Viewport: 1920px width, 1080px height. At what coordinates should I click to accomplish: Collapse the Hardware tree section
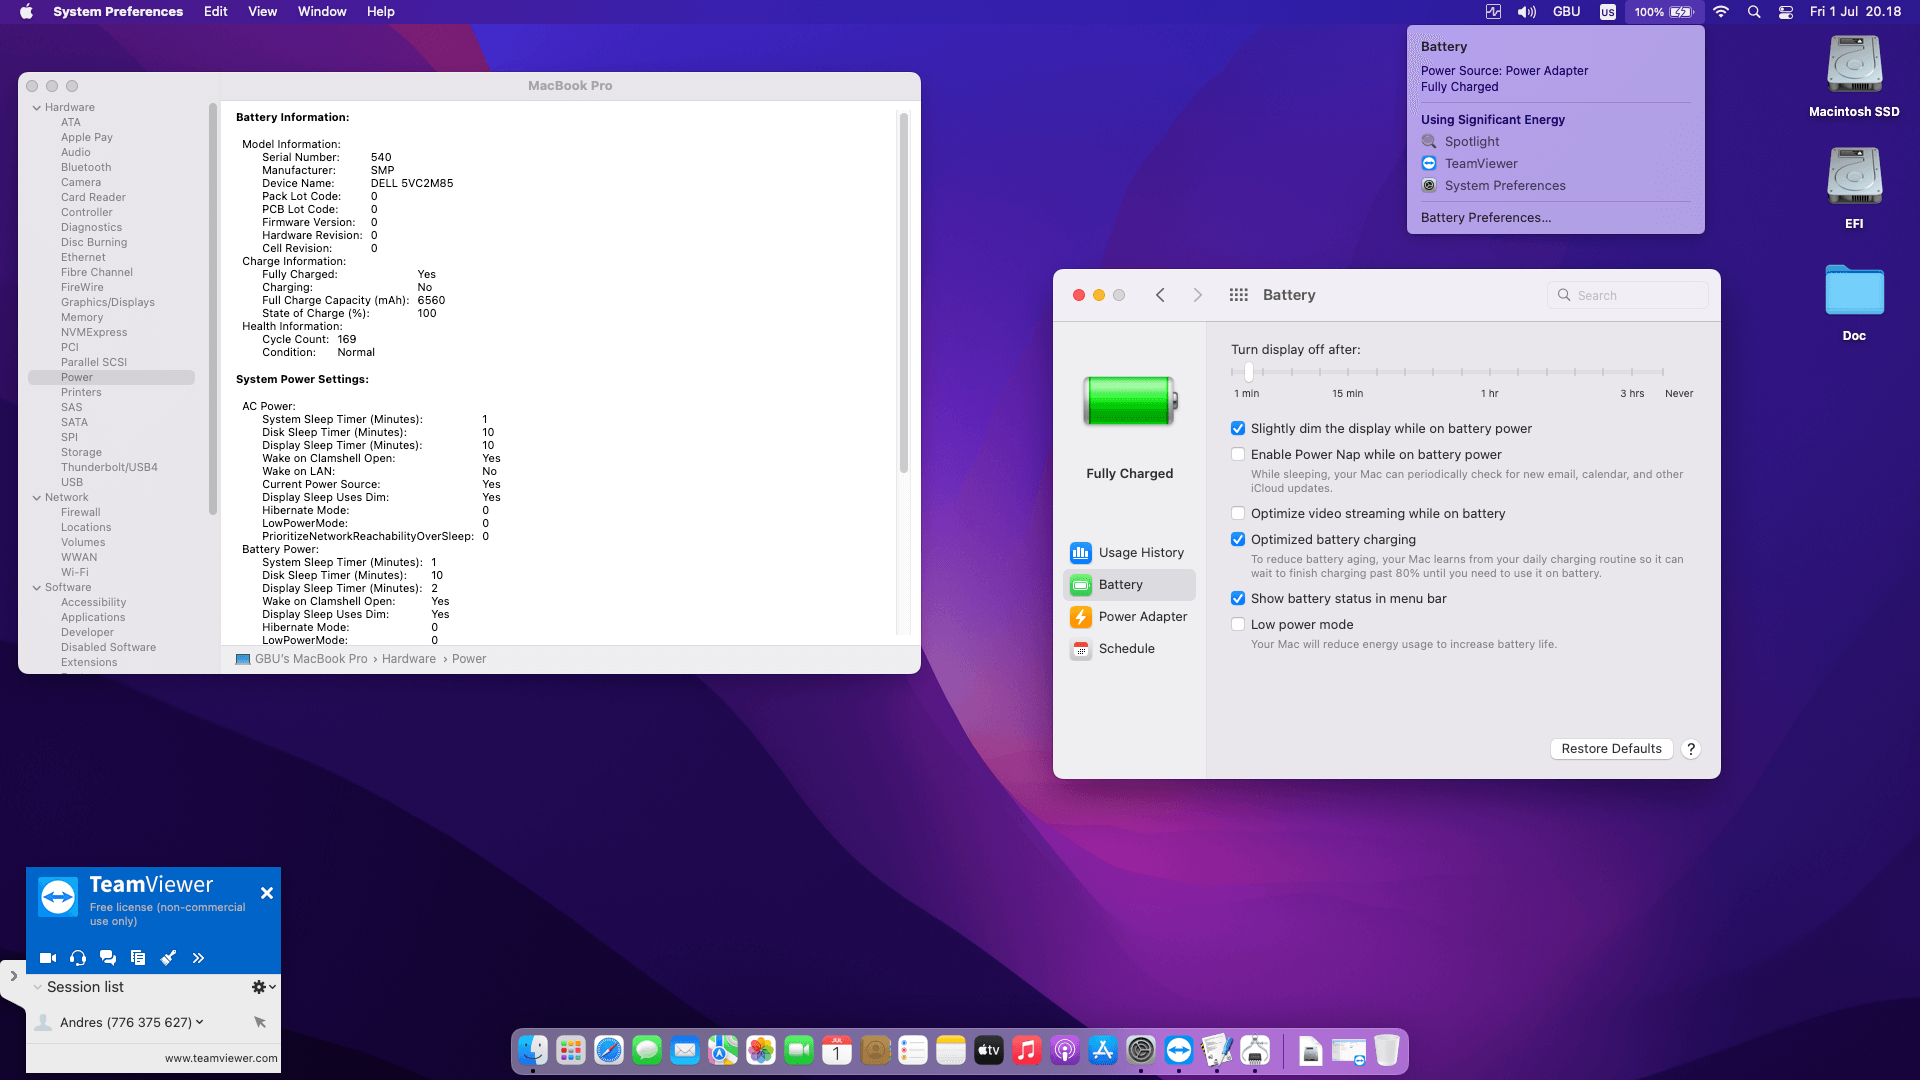pos(37,108)
